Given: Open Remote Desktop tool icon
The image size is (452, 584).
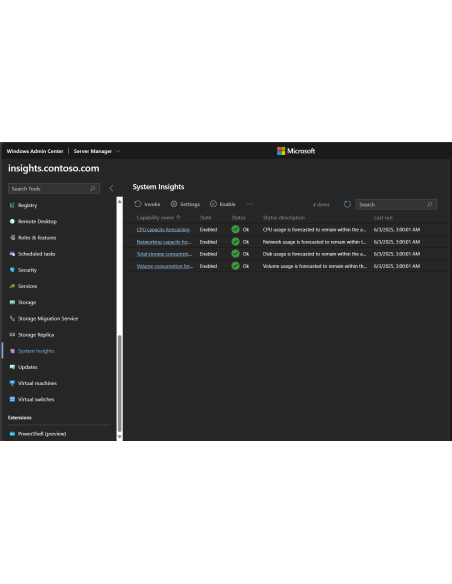Looking at the screenshot, I should point(12,221).
